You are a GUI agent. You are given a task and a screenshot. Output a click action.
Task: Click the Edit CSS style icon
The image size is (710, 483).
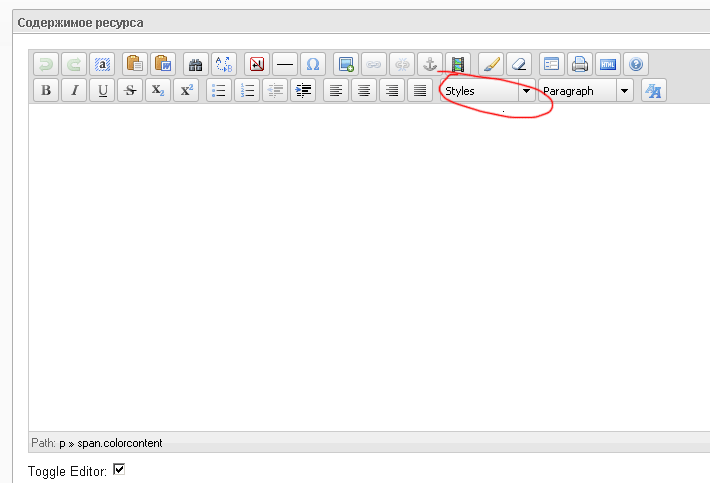(x=654, y=90)
